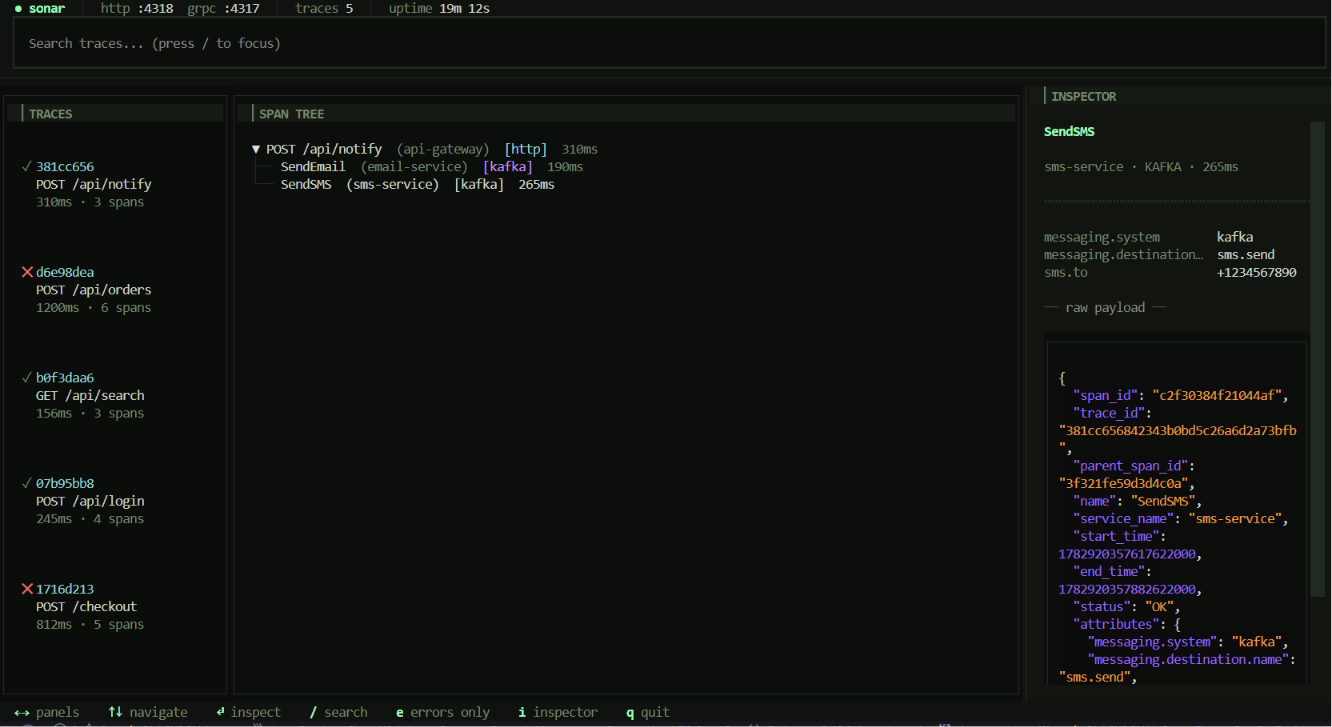The width and height of the screenshot is (1332, 727).
Task: Select trace POST /api/notify
Action: pos(94,185)
